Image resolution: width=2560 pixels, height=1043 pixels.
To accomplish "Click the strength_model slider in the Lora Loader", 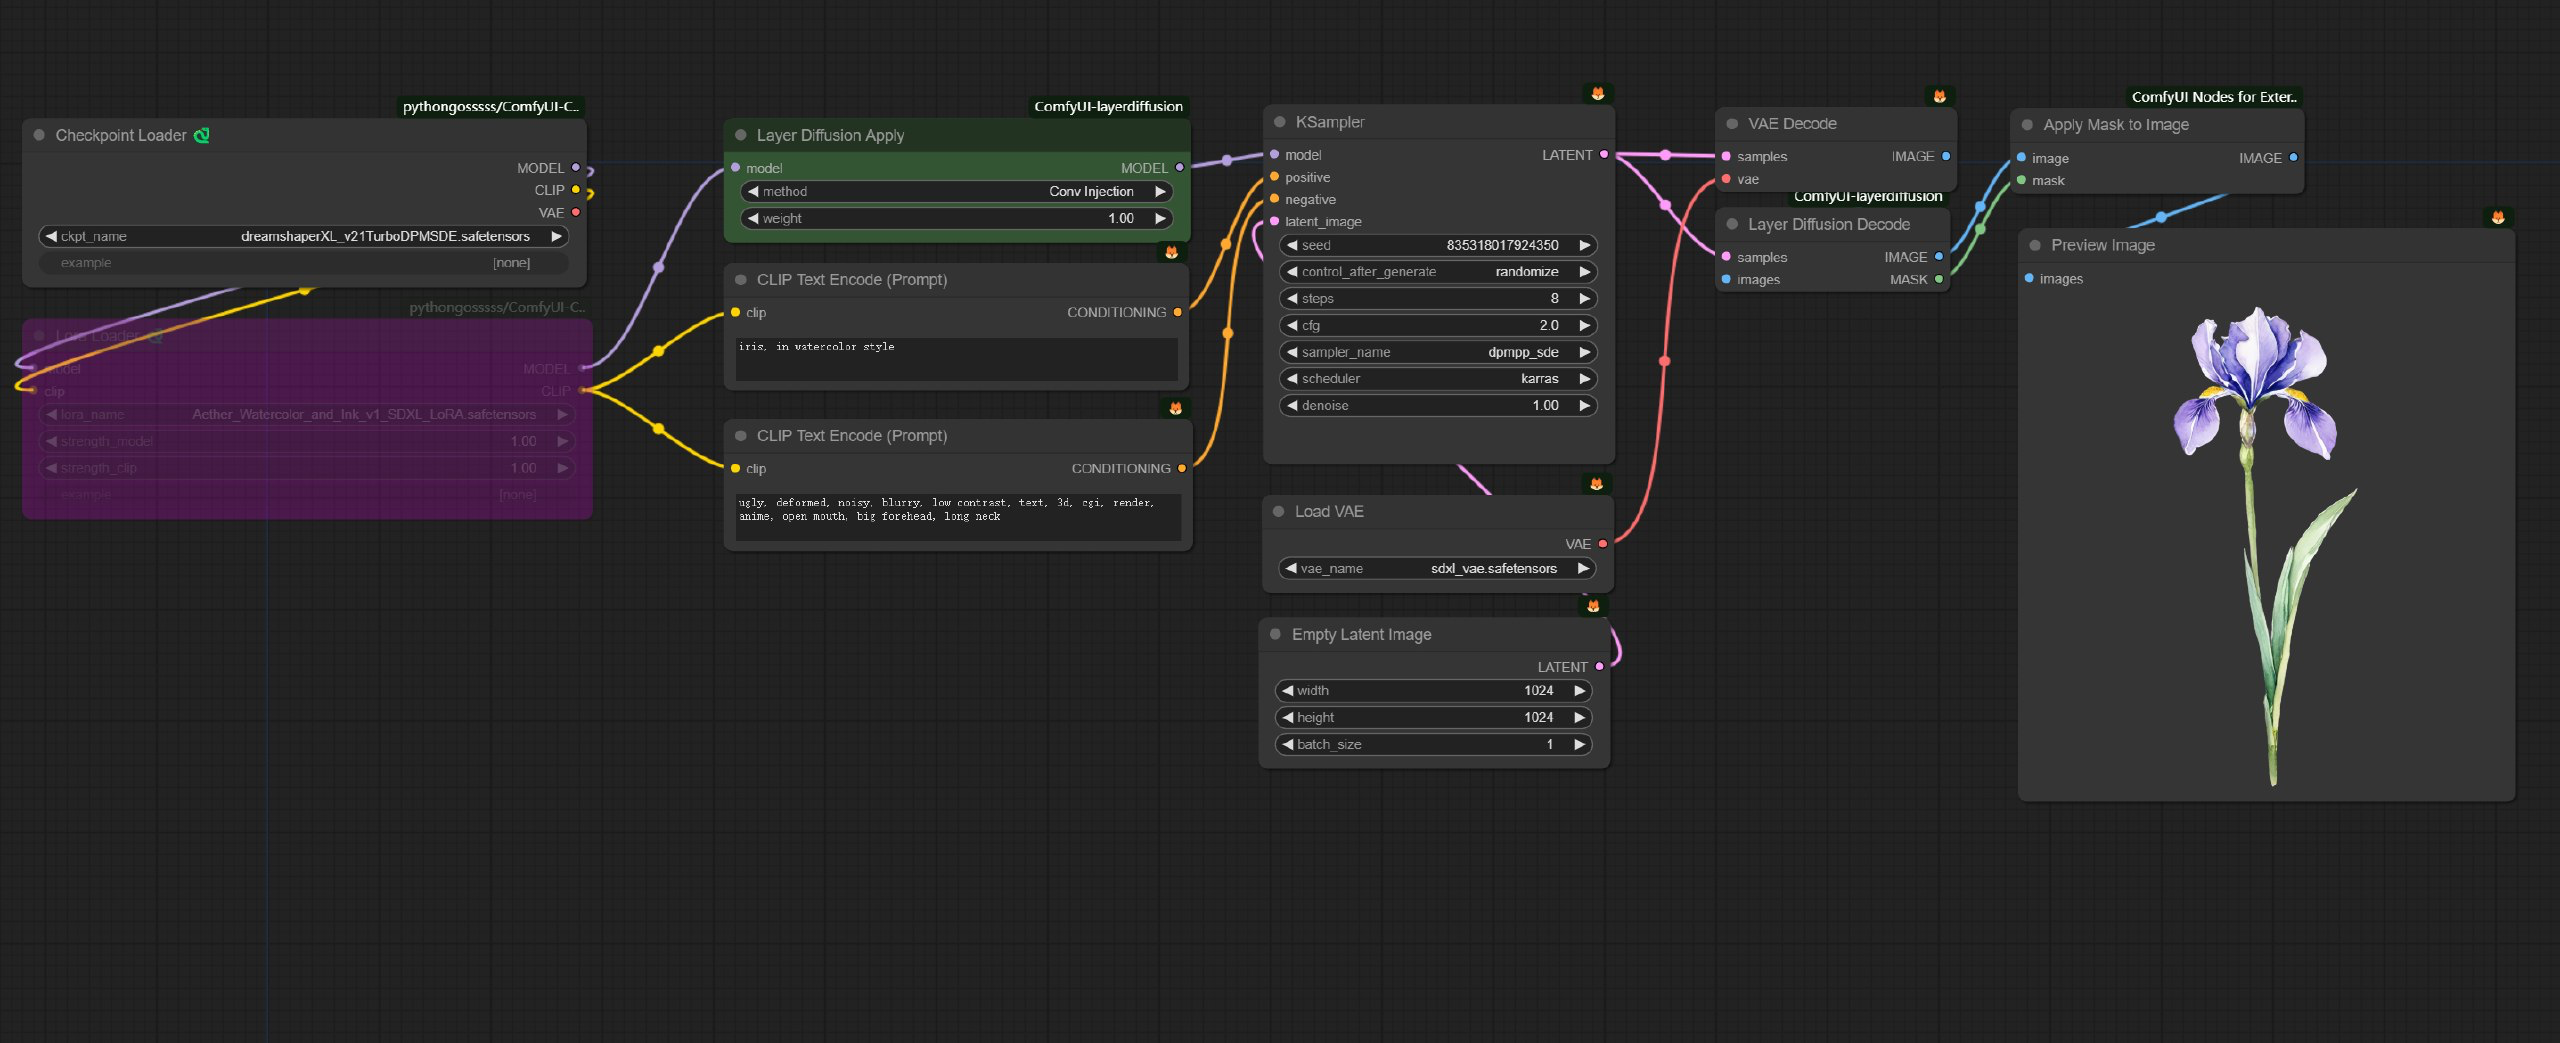I will (307, 441).
